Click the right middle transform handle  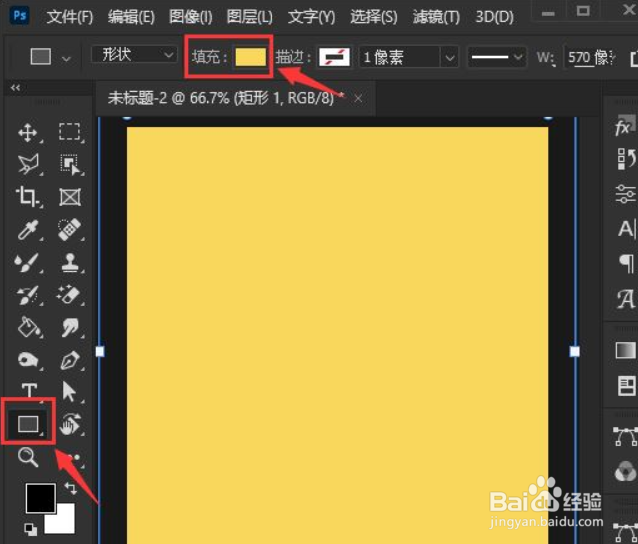pyautogui.click(x=575, y=352)
